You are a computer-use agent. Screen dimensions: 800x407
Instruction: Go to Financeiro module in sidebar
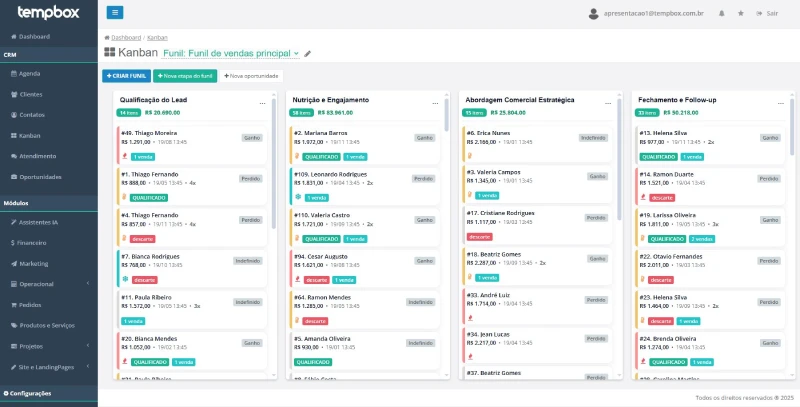point(48,243)
